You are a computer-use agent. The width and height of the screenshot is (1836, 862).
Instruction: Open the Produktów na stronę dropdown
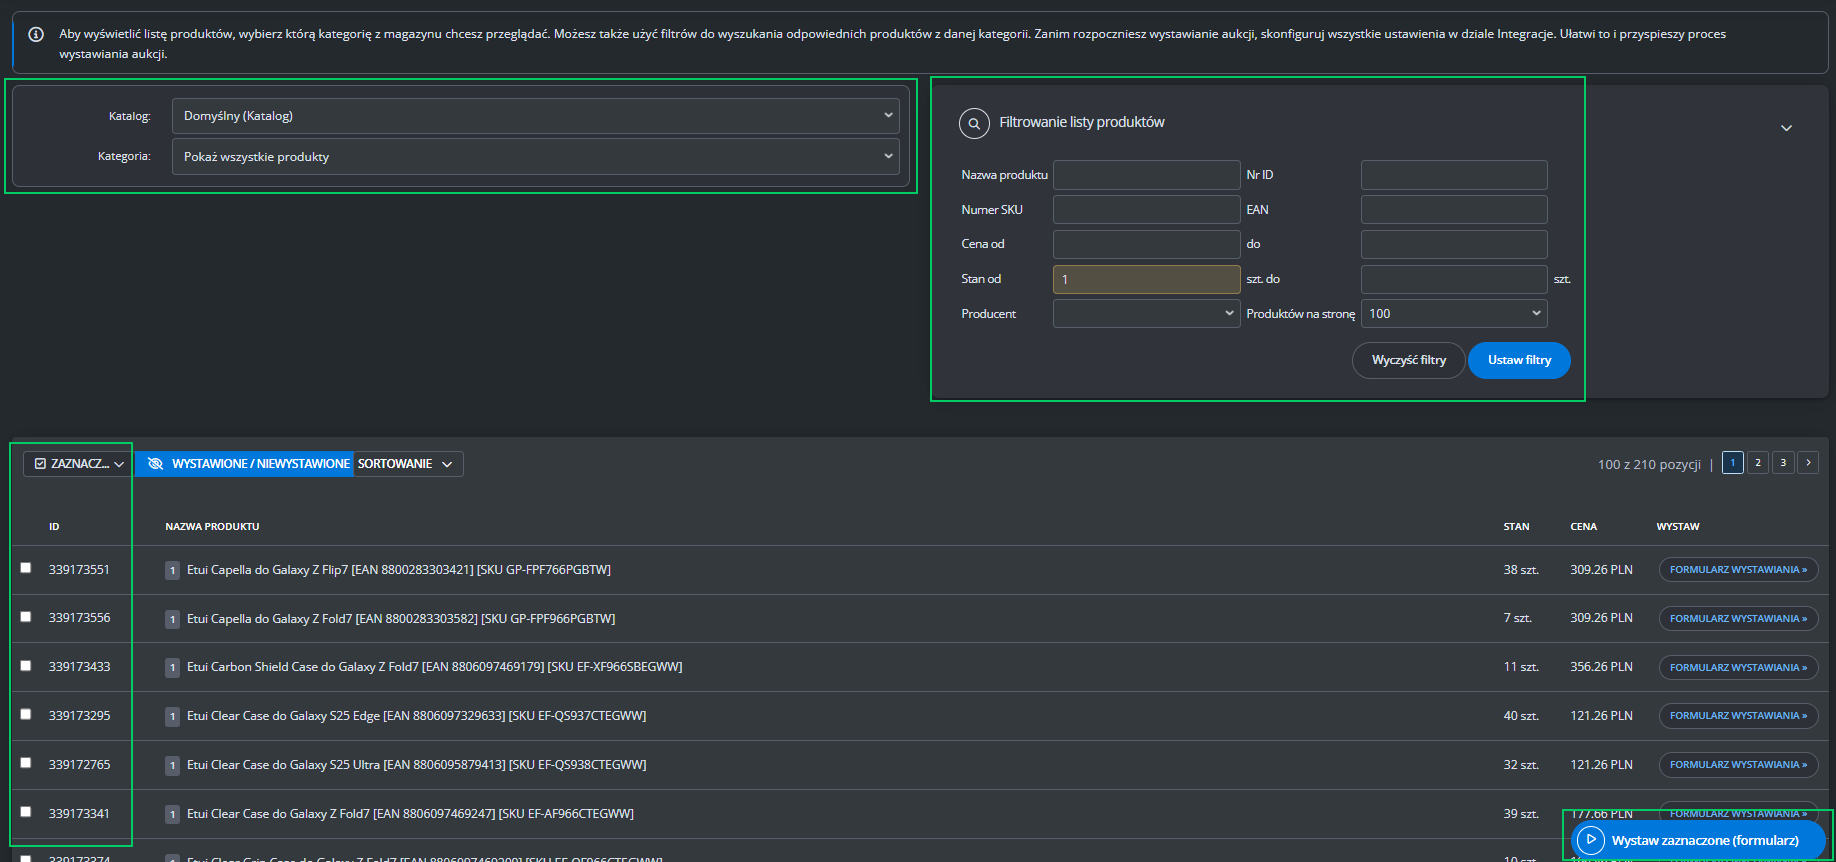click(1453, 314)
